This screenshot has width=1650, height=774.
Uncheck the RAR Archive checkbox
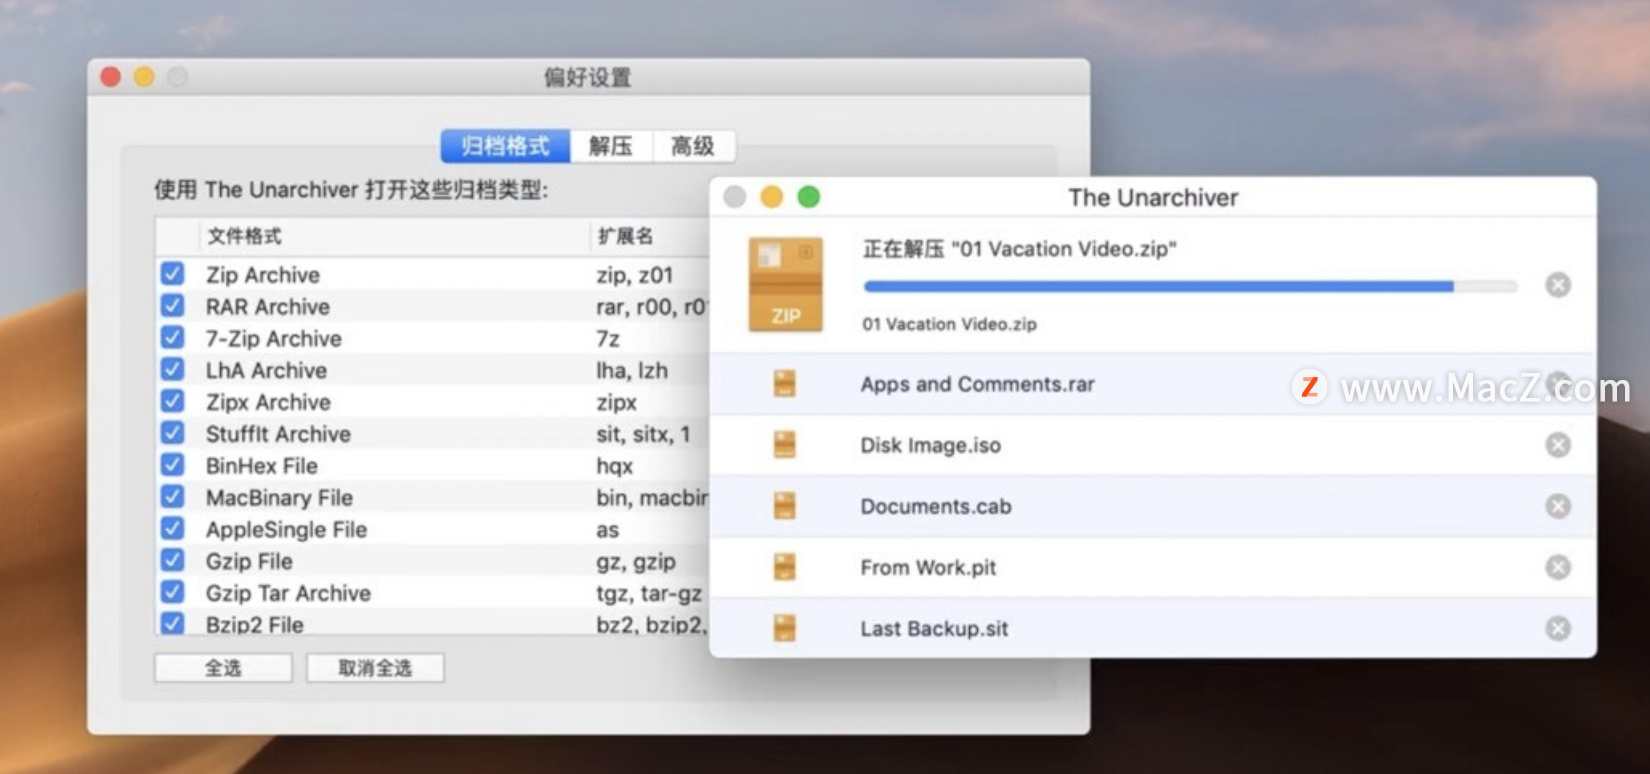[x=173, y=306]
